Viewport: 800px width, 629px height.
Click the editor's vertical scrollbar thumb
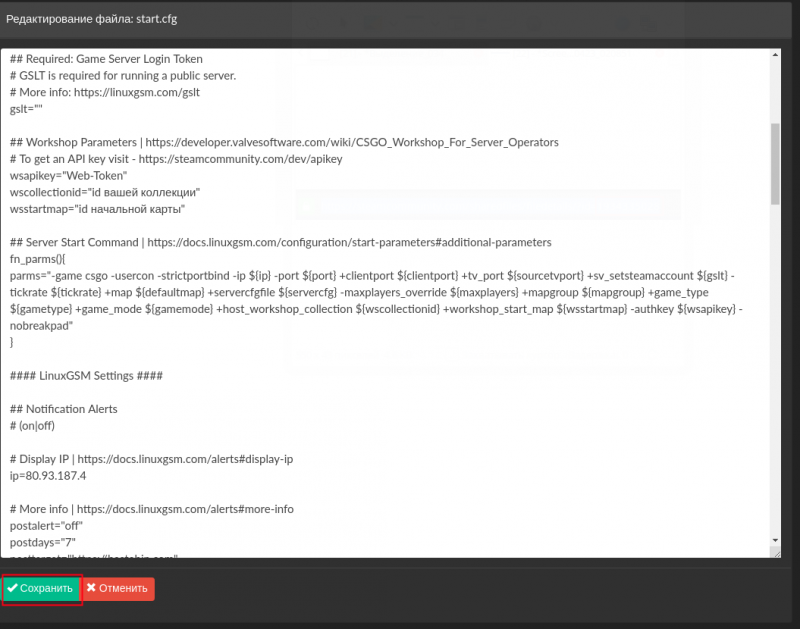click(776, 164)
